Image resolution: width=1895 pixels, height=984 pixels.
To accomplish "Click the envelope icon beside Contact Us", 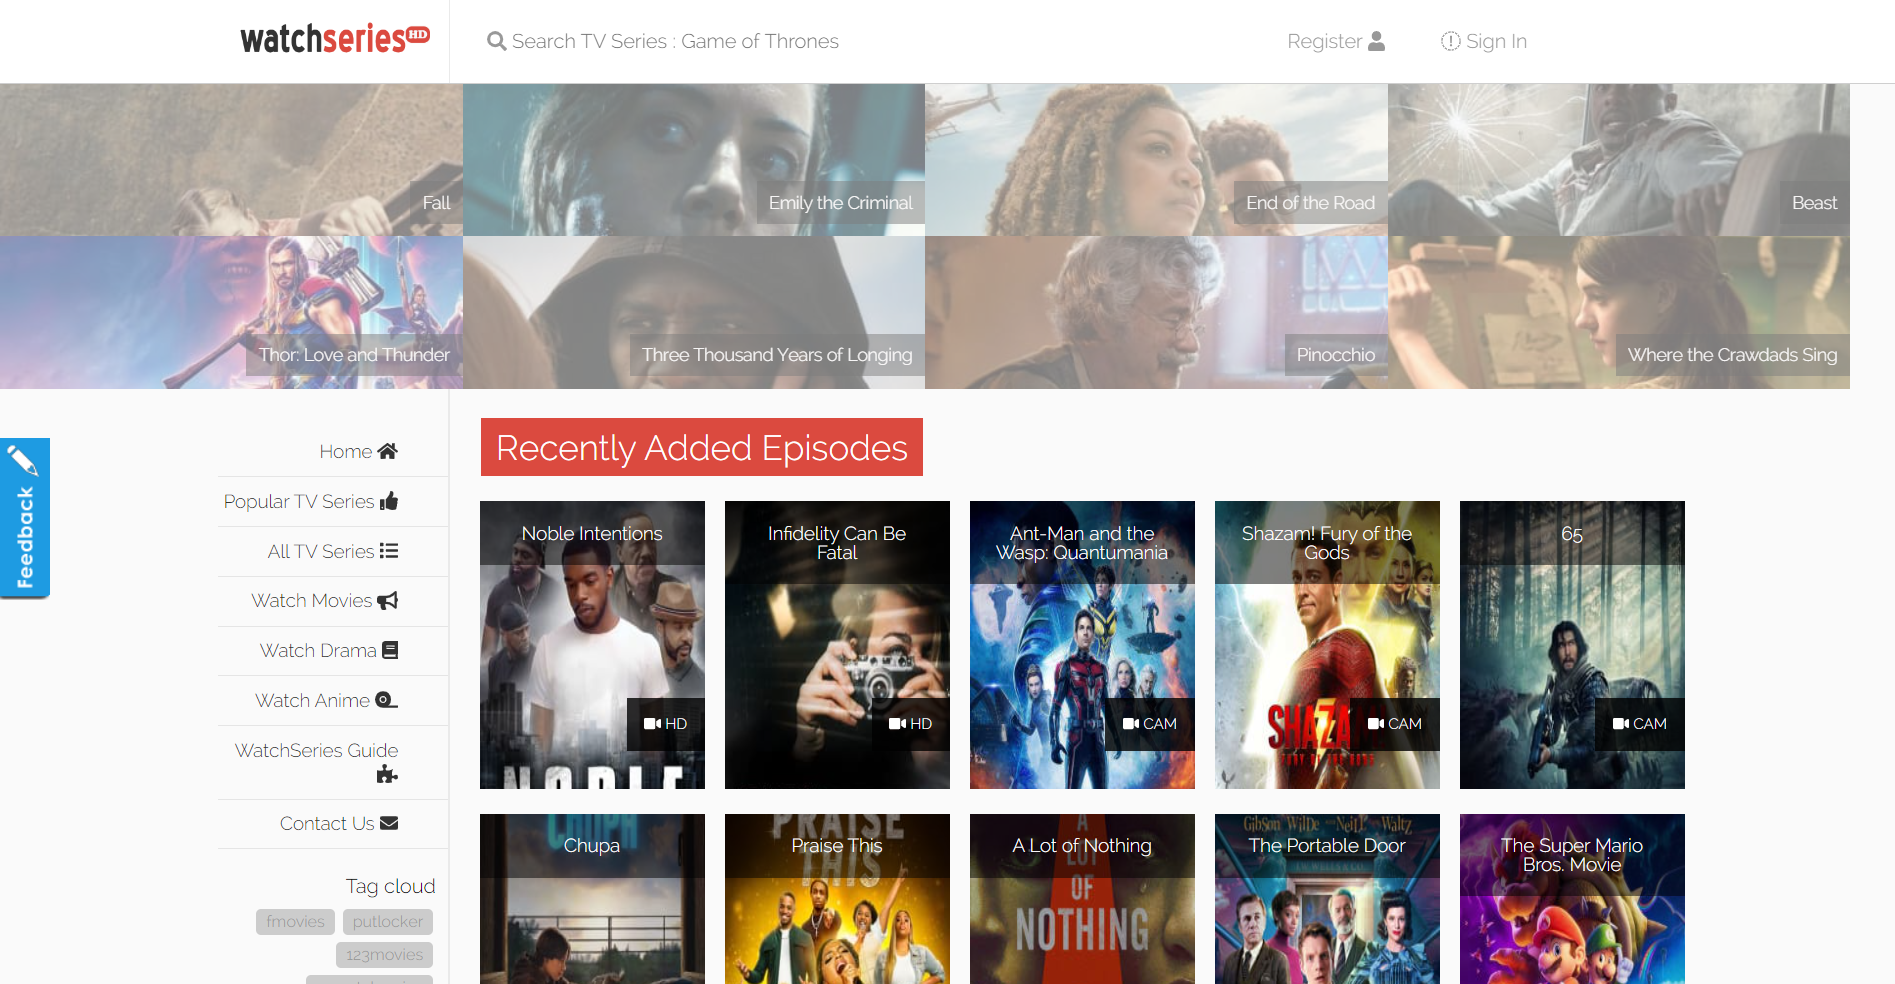I will (x=389, y=823).
